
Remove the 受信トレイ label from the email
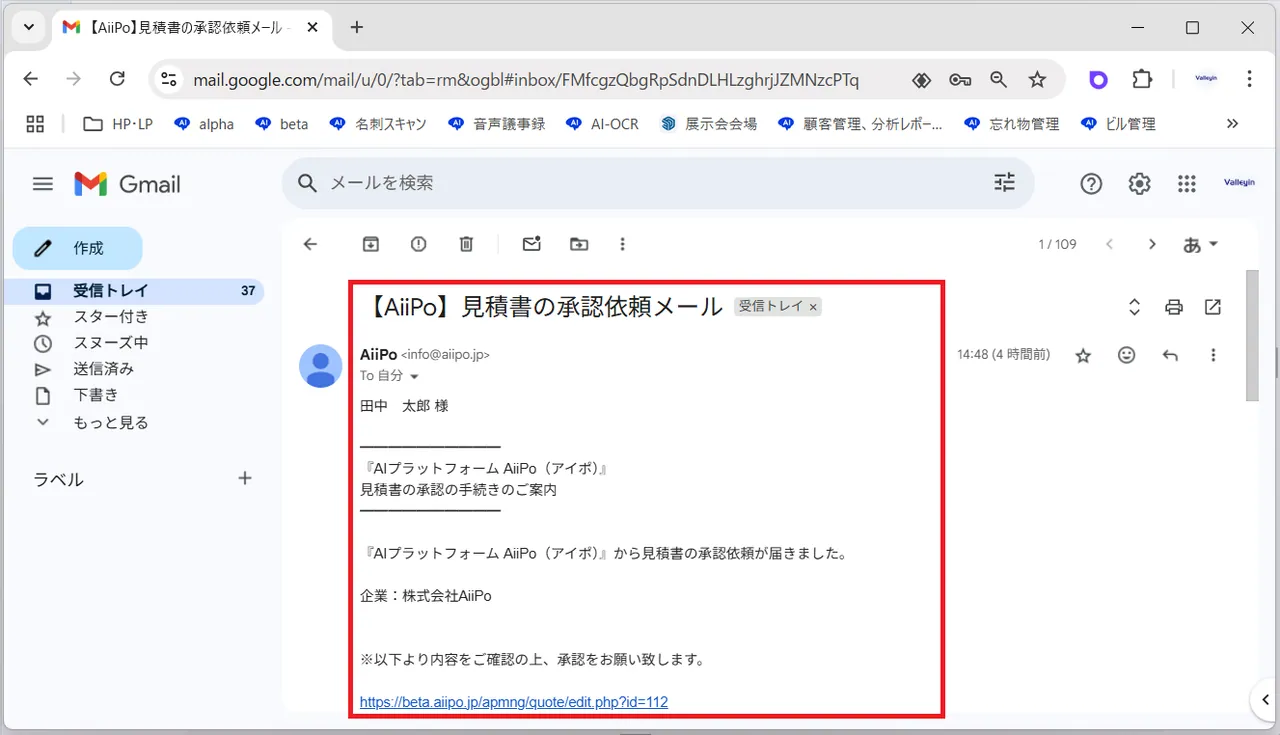pos(813,307)
